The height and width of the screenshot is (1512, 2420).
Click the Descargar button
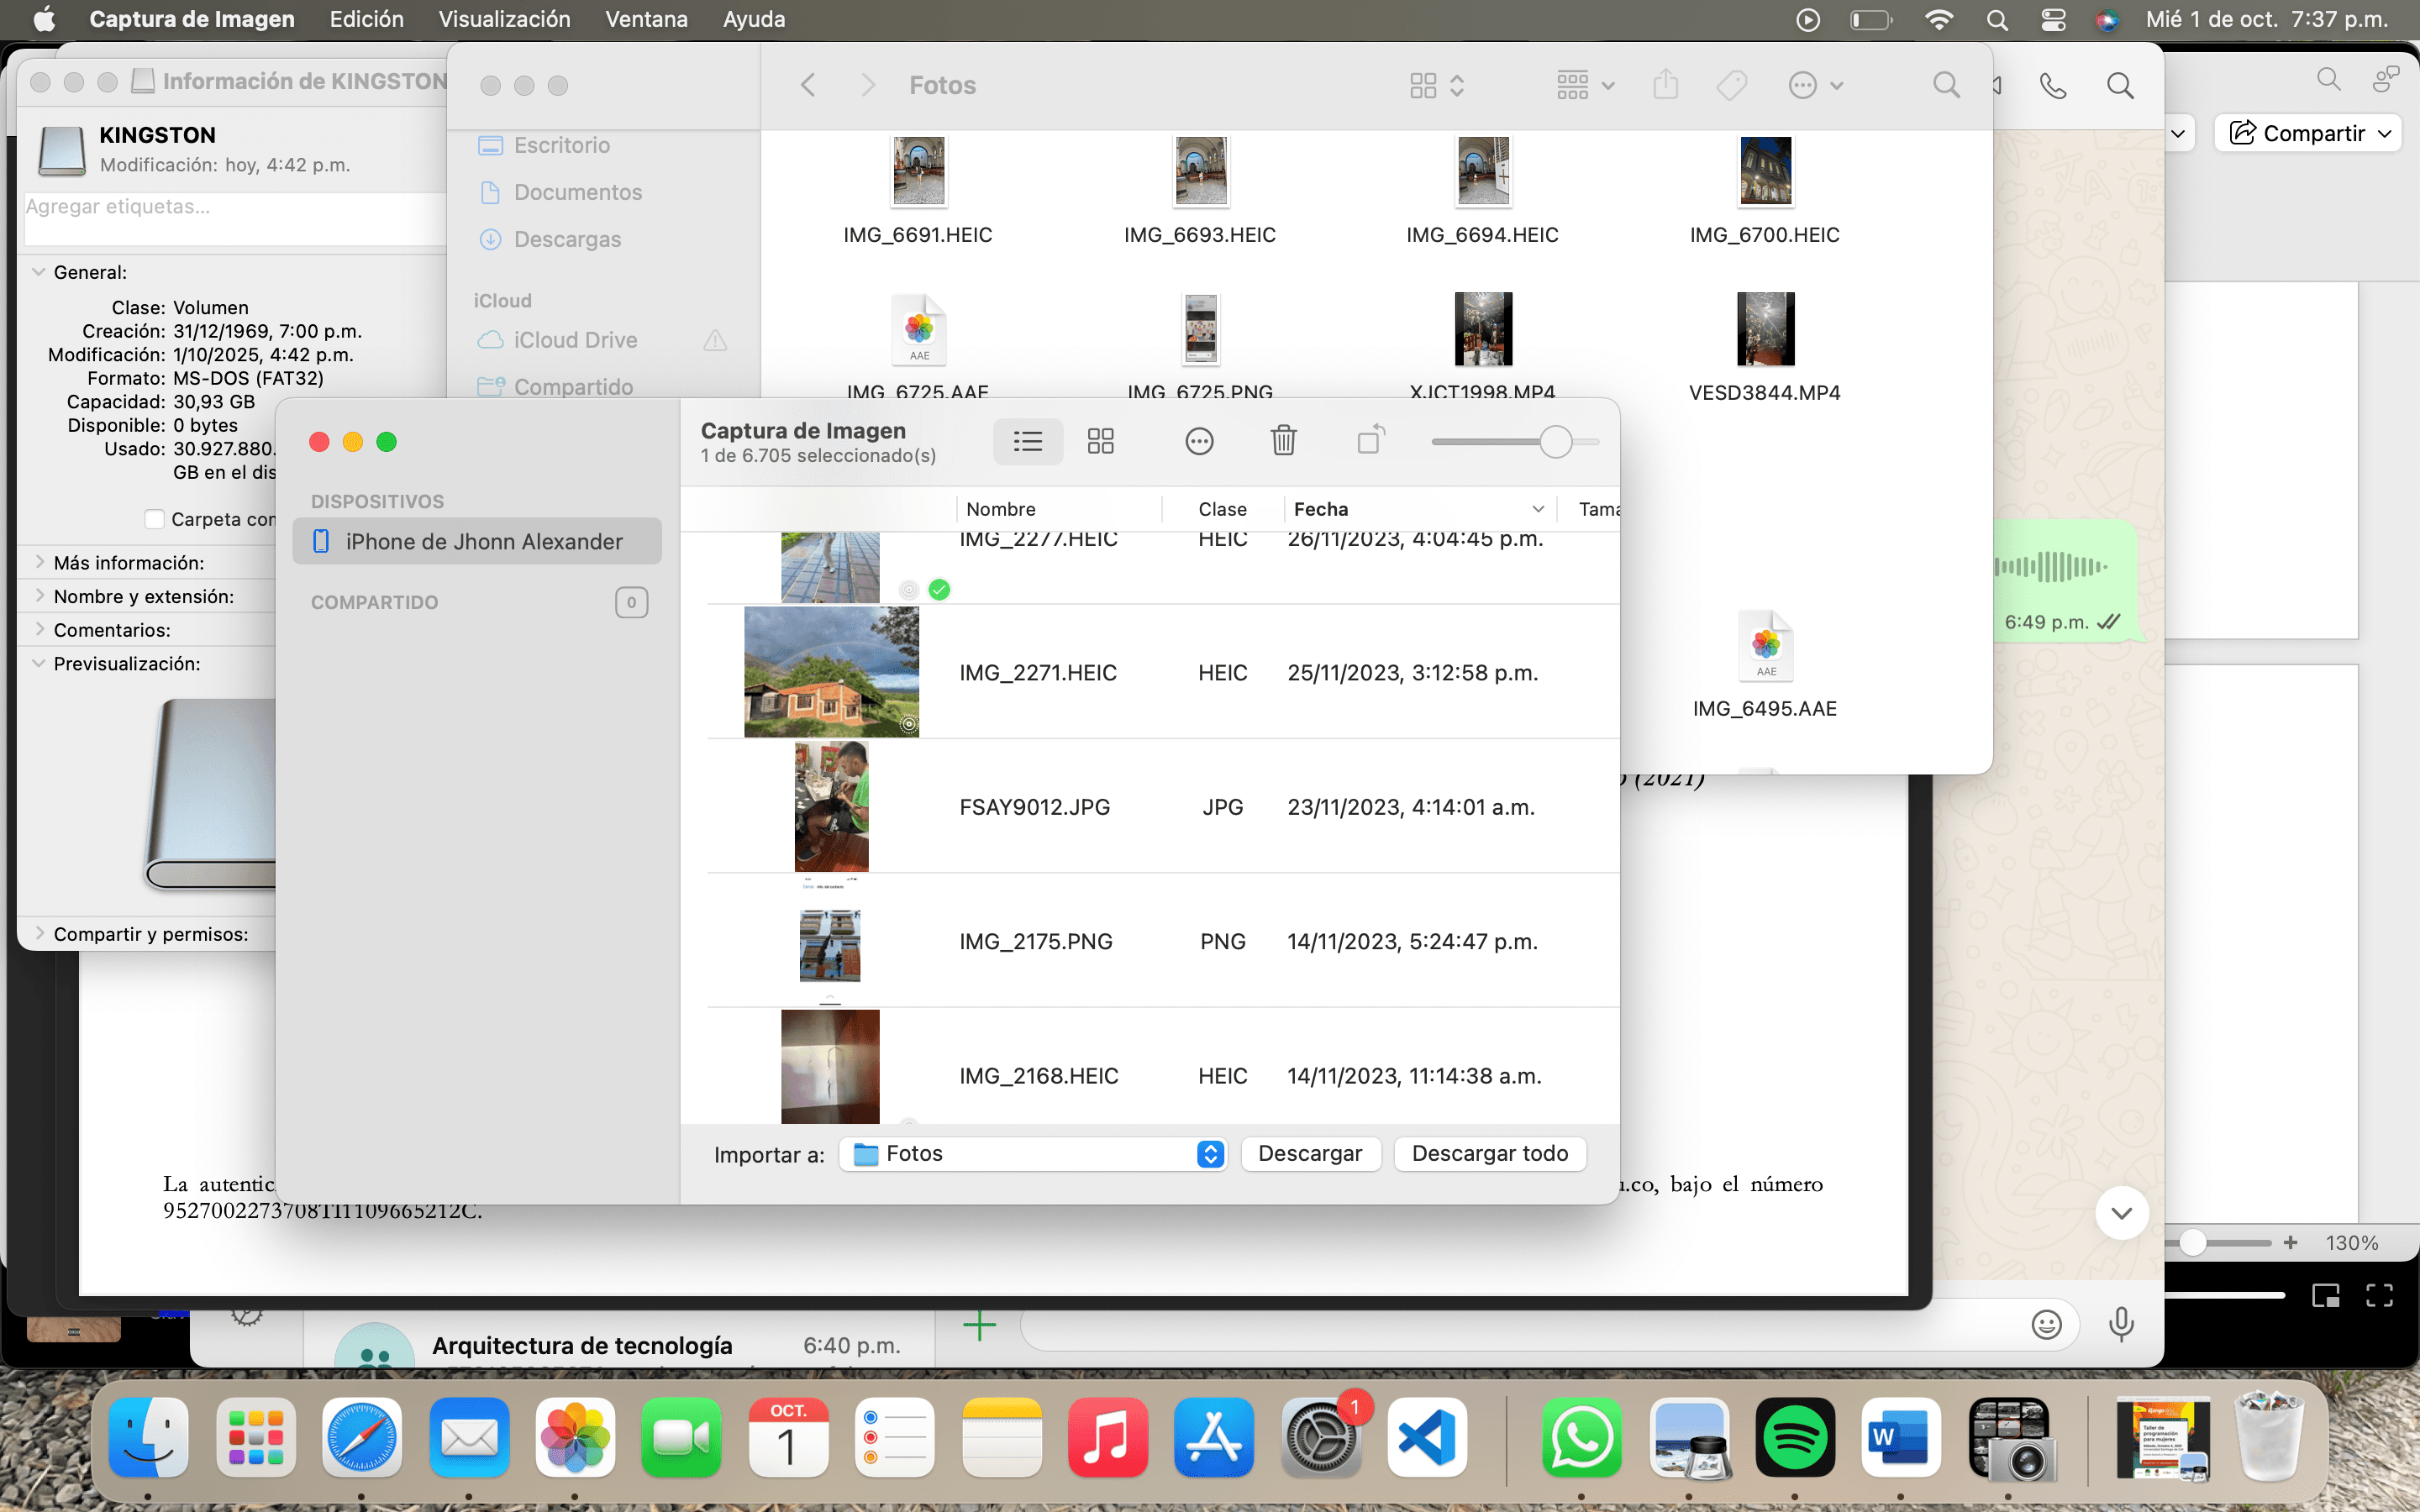[1309, 1154]
